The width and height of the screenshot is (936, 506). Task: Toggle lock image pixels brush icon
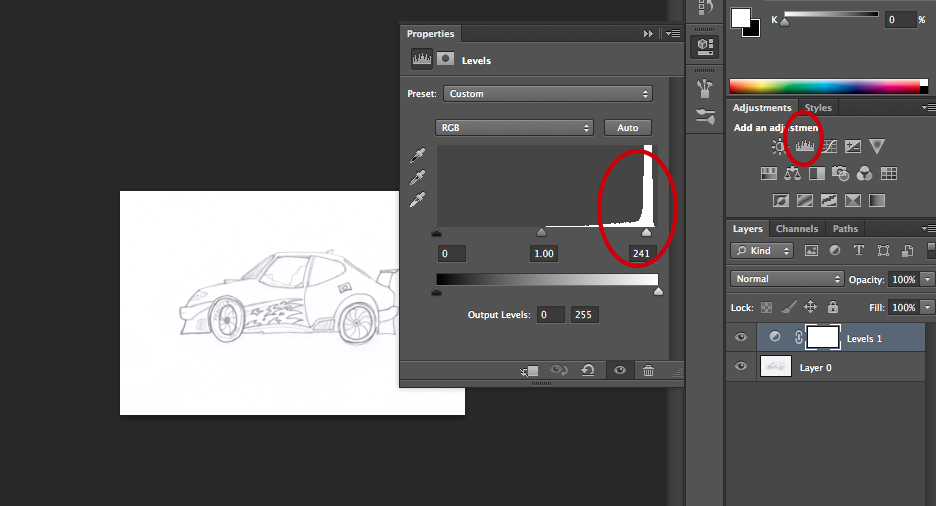pos(789,307)
